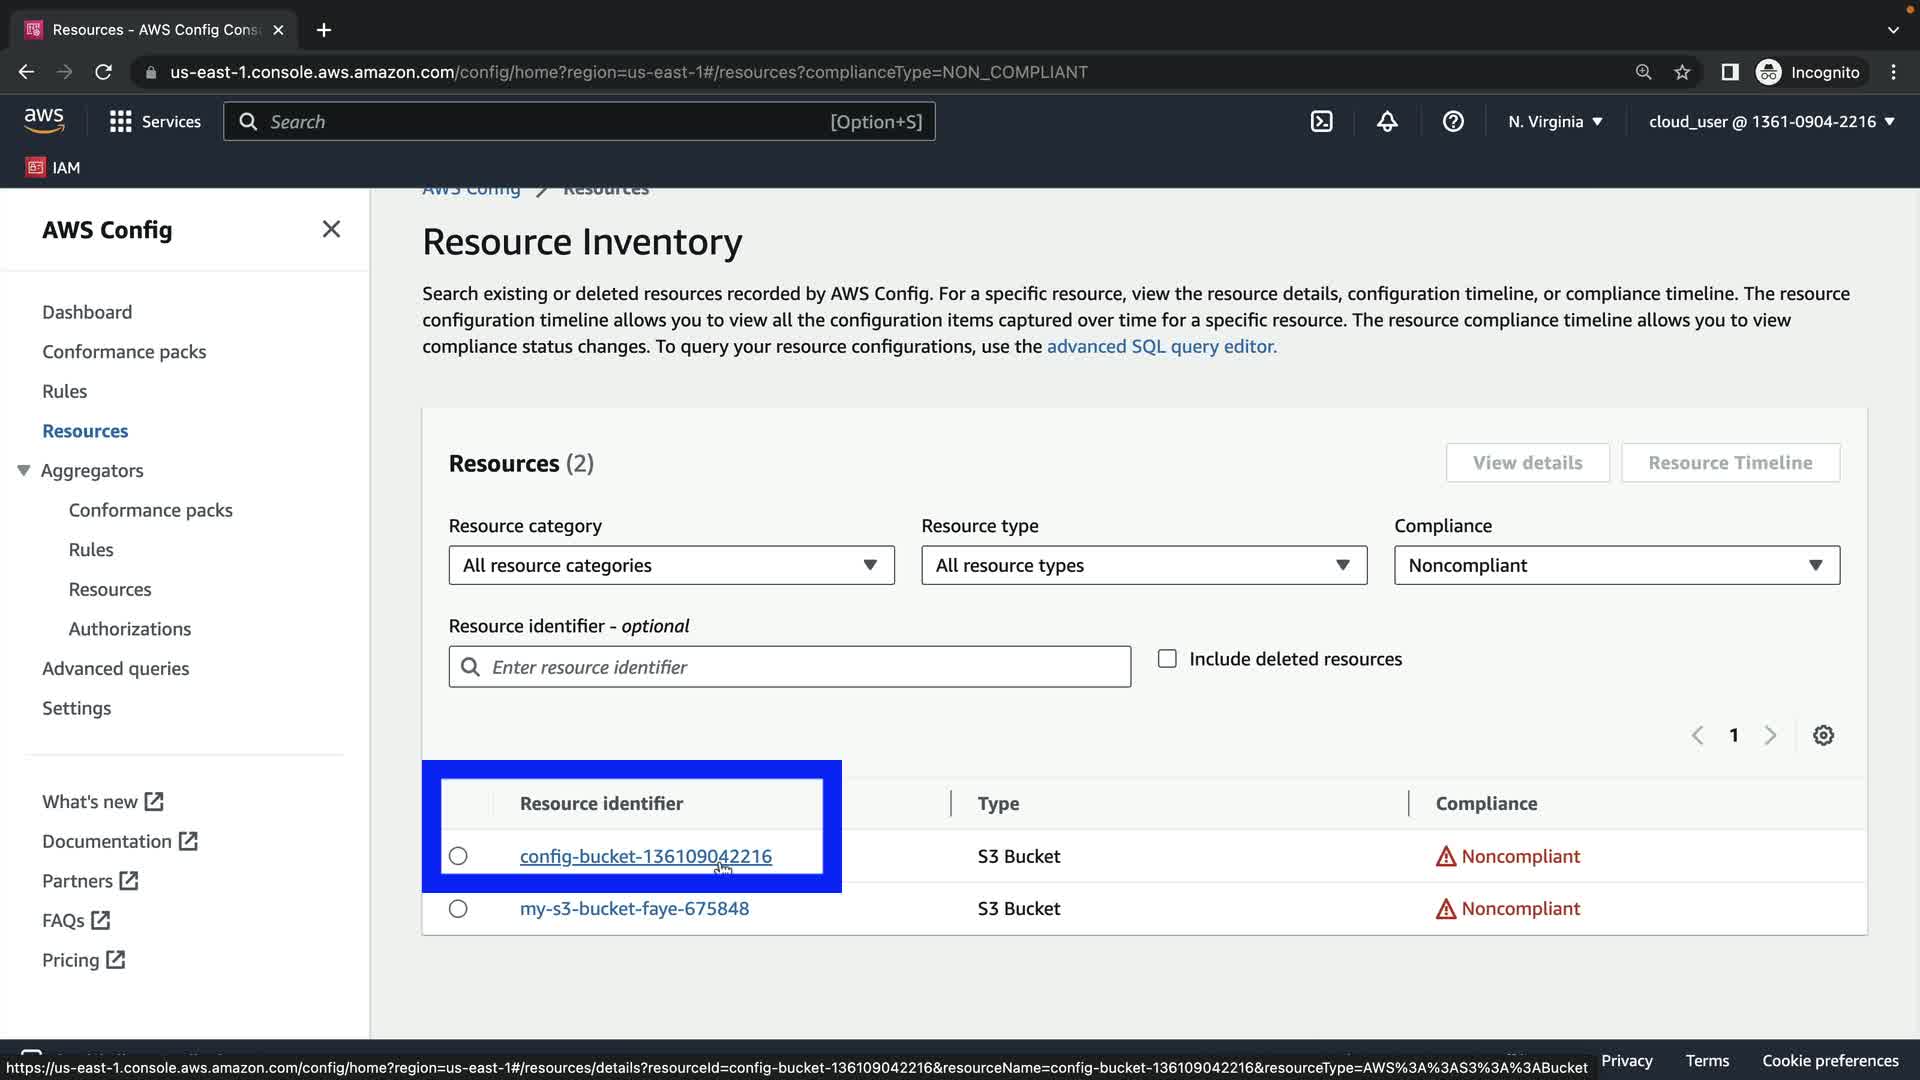Enable Include deleted resources checkbox
Viewport: 1920px width, 1080px height.
point(1167,659)
